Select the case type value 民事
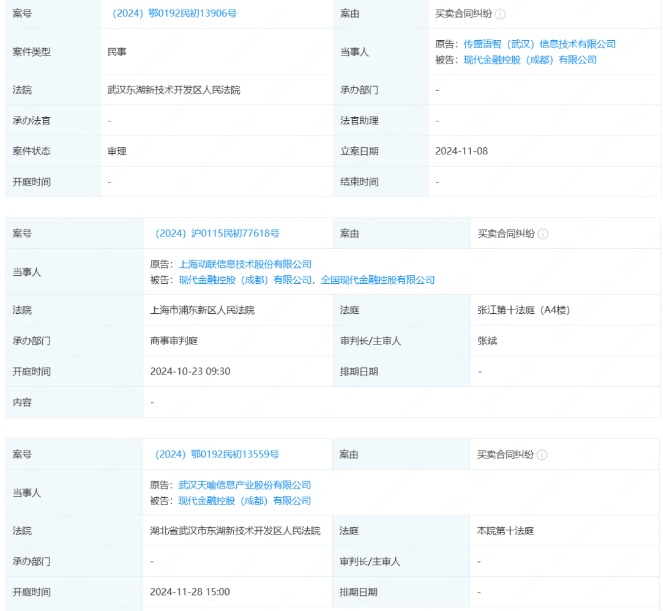Screen dimensions: 663x611 (117, 52)
